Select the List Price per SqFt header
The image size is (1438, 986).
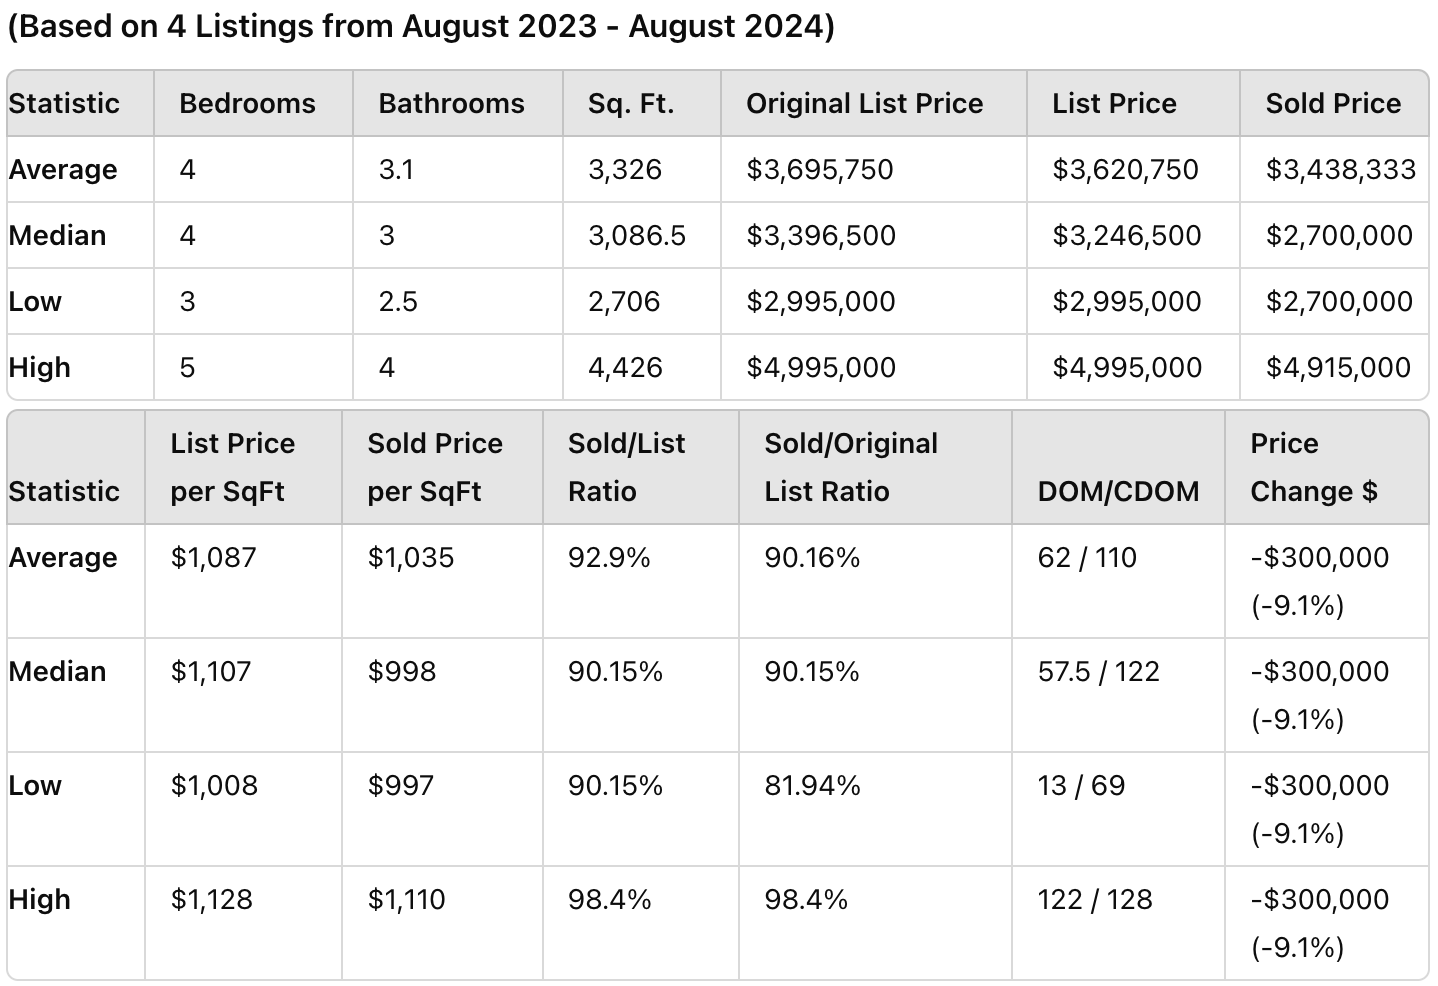pos(232,467)
